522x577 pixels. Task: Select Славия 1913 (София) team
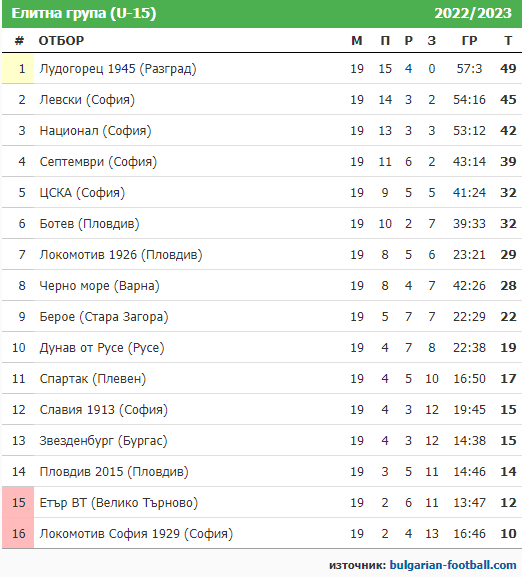(103, 410)
